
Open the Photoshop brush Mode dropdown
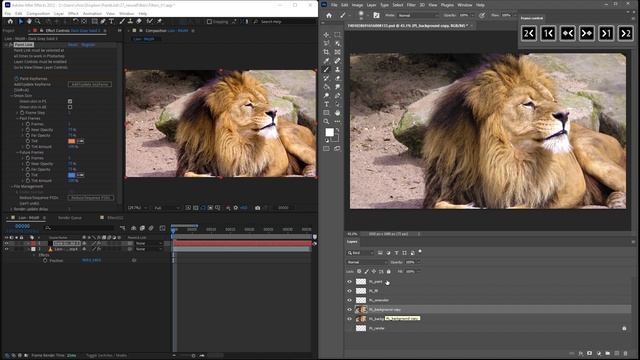point(417,16)
